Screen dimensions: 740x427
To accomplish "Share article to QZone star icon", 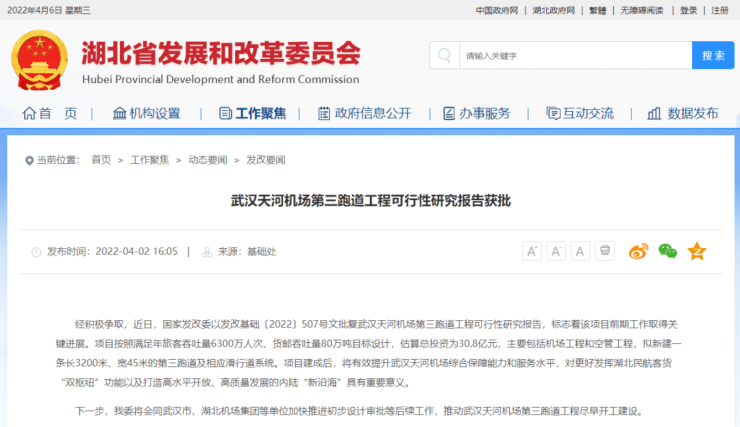I will (x=697, y=251).
